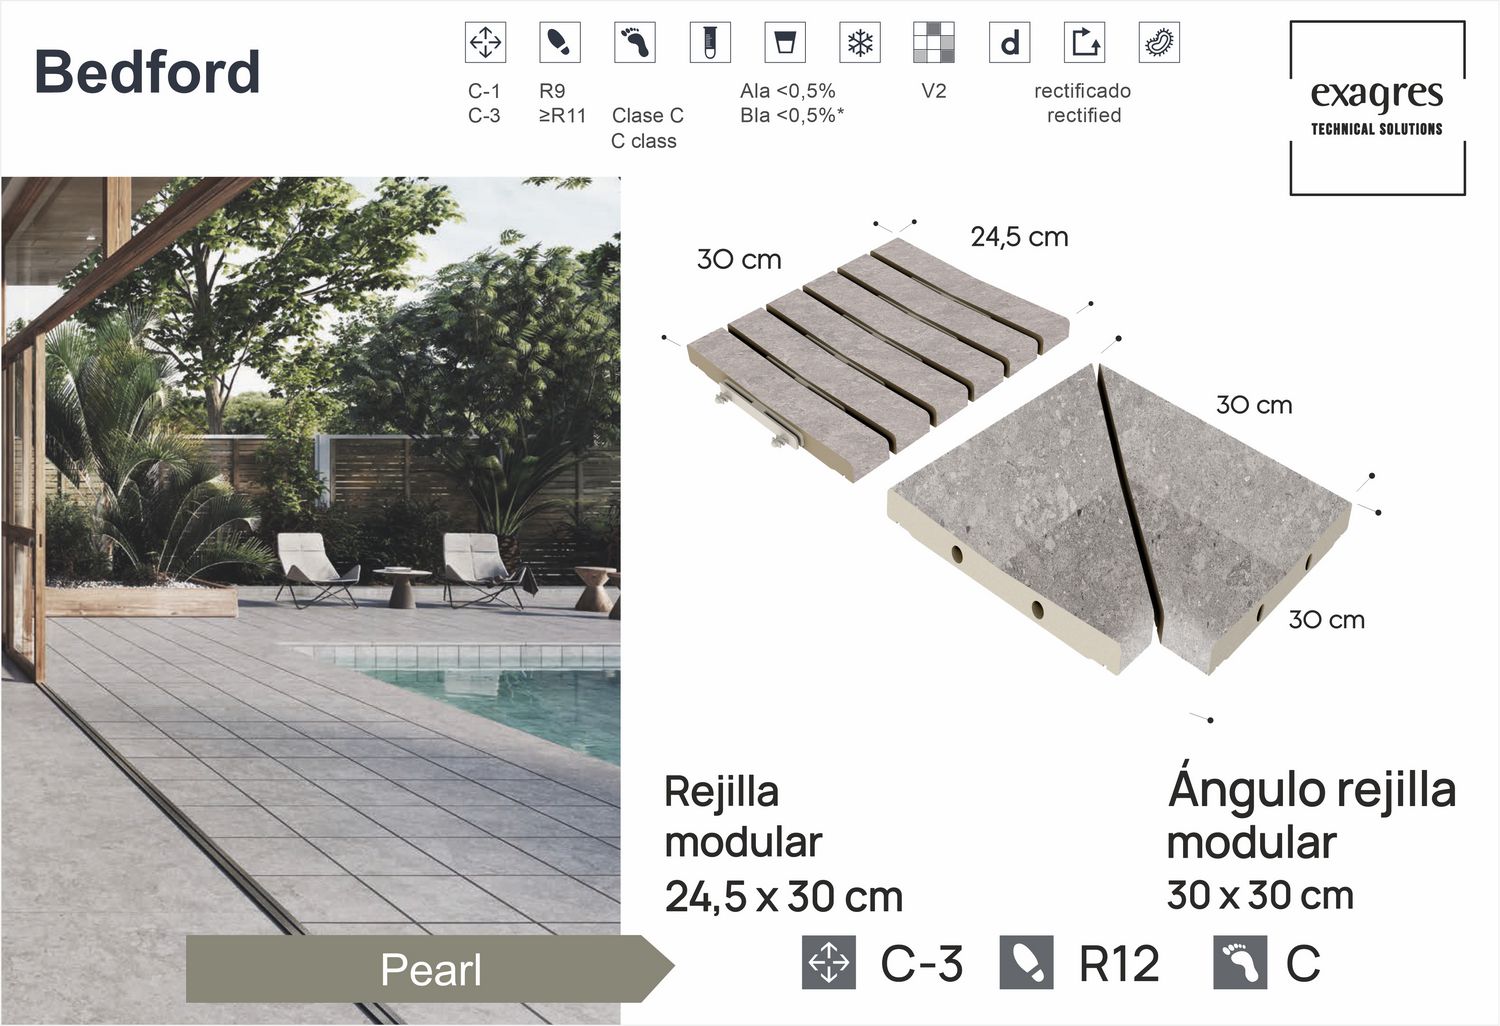Click the rectified edge icon above rectificado
Screen dimensions: 1500x1026
1085,42
